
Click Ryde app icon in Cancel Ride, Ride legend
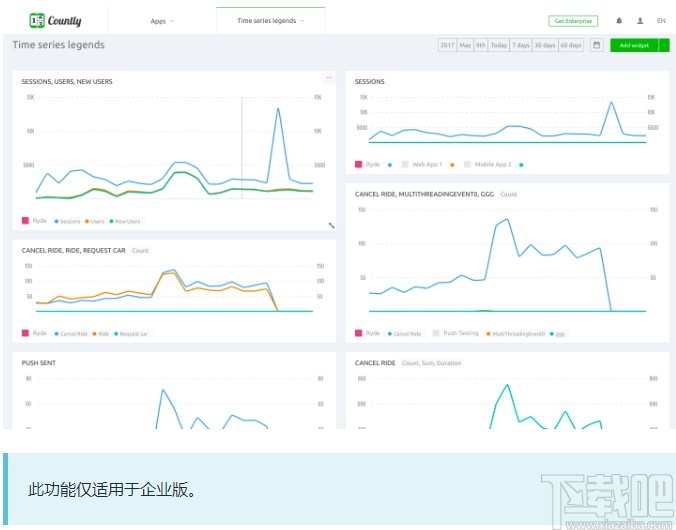pyautogui.click(x=25, y=333)
